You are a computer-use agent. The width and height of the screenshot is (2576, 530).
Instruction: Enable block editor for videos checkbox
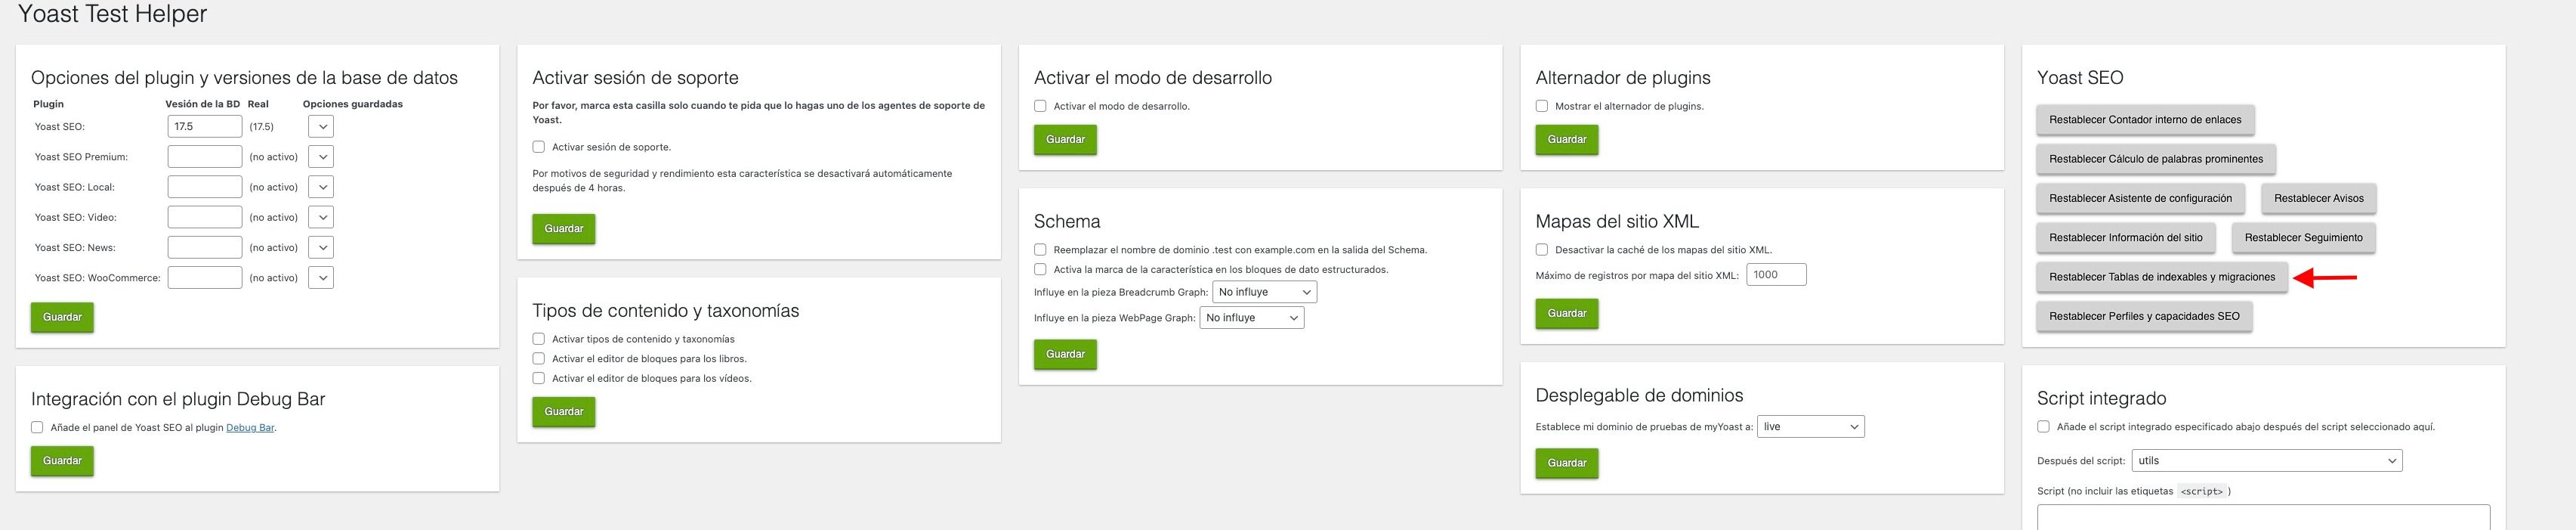(538, 378)
